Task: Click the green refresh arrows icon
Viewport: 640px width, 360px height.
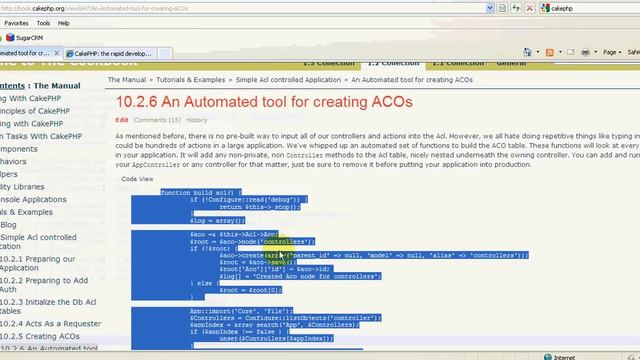Action: click(x=516, y=8)
